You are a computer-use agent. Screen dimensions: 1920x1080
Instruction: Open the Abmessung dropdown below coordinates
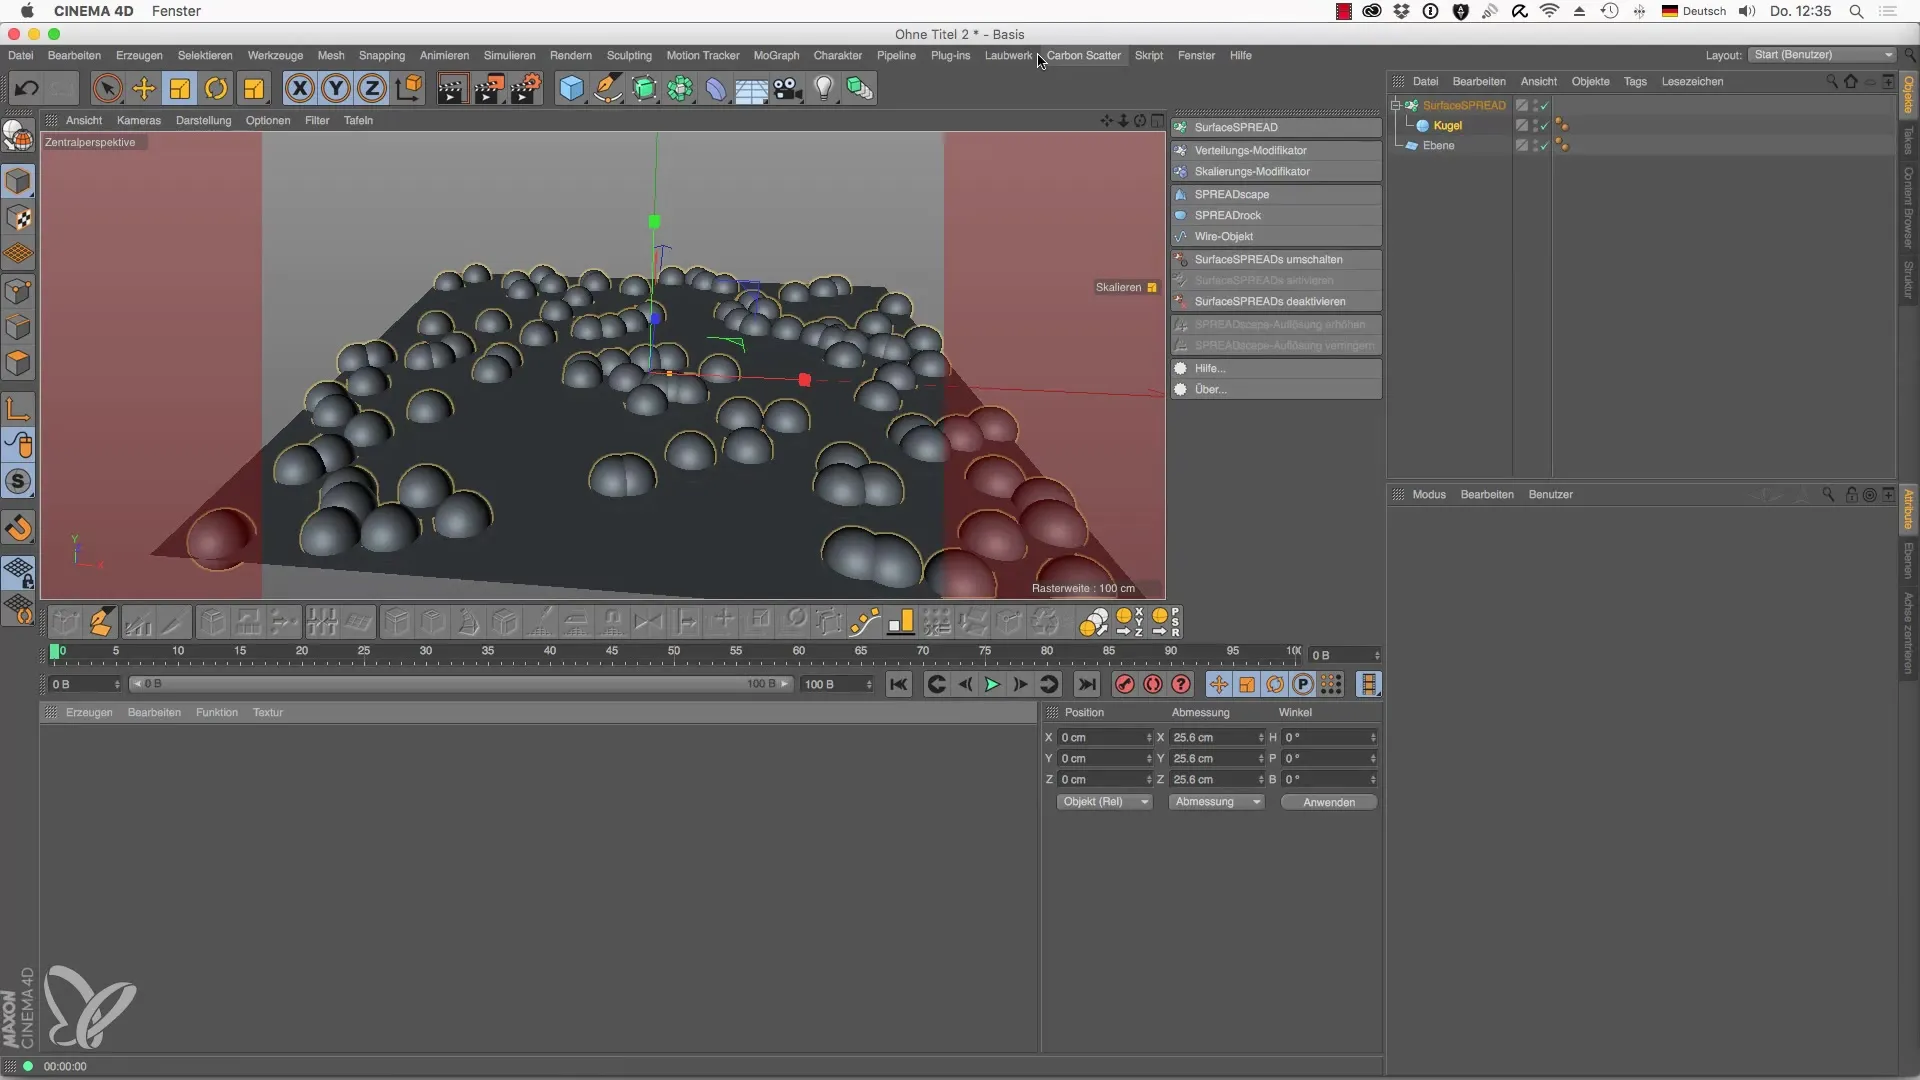point(1216,802)
